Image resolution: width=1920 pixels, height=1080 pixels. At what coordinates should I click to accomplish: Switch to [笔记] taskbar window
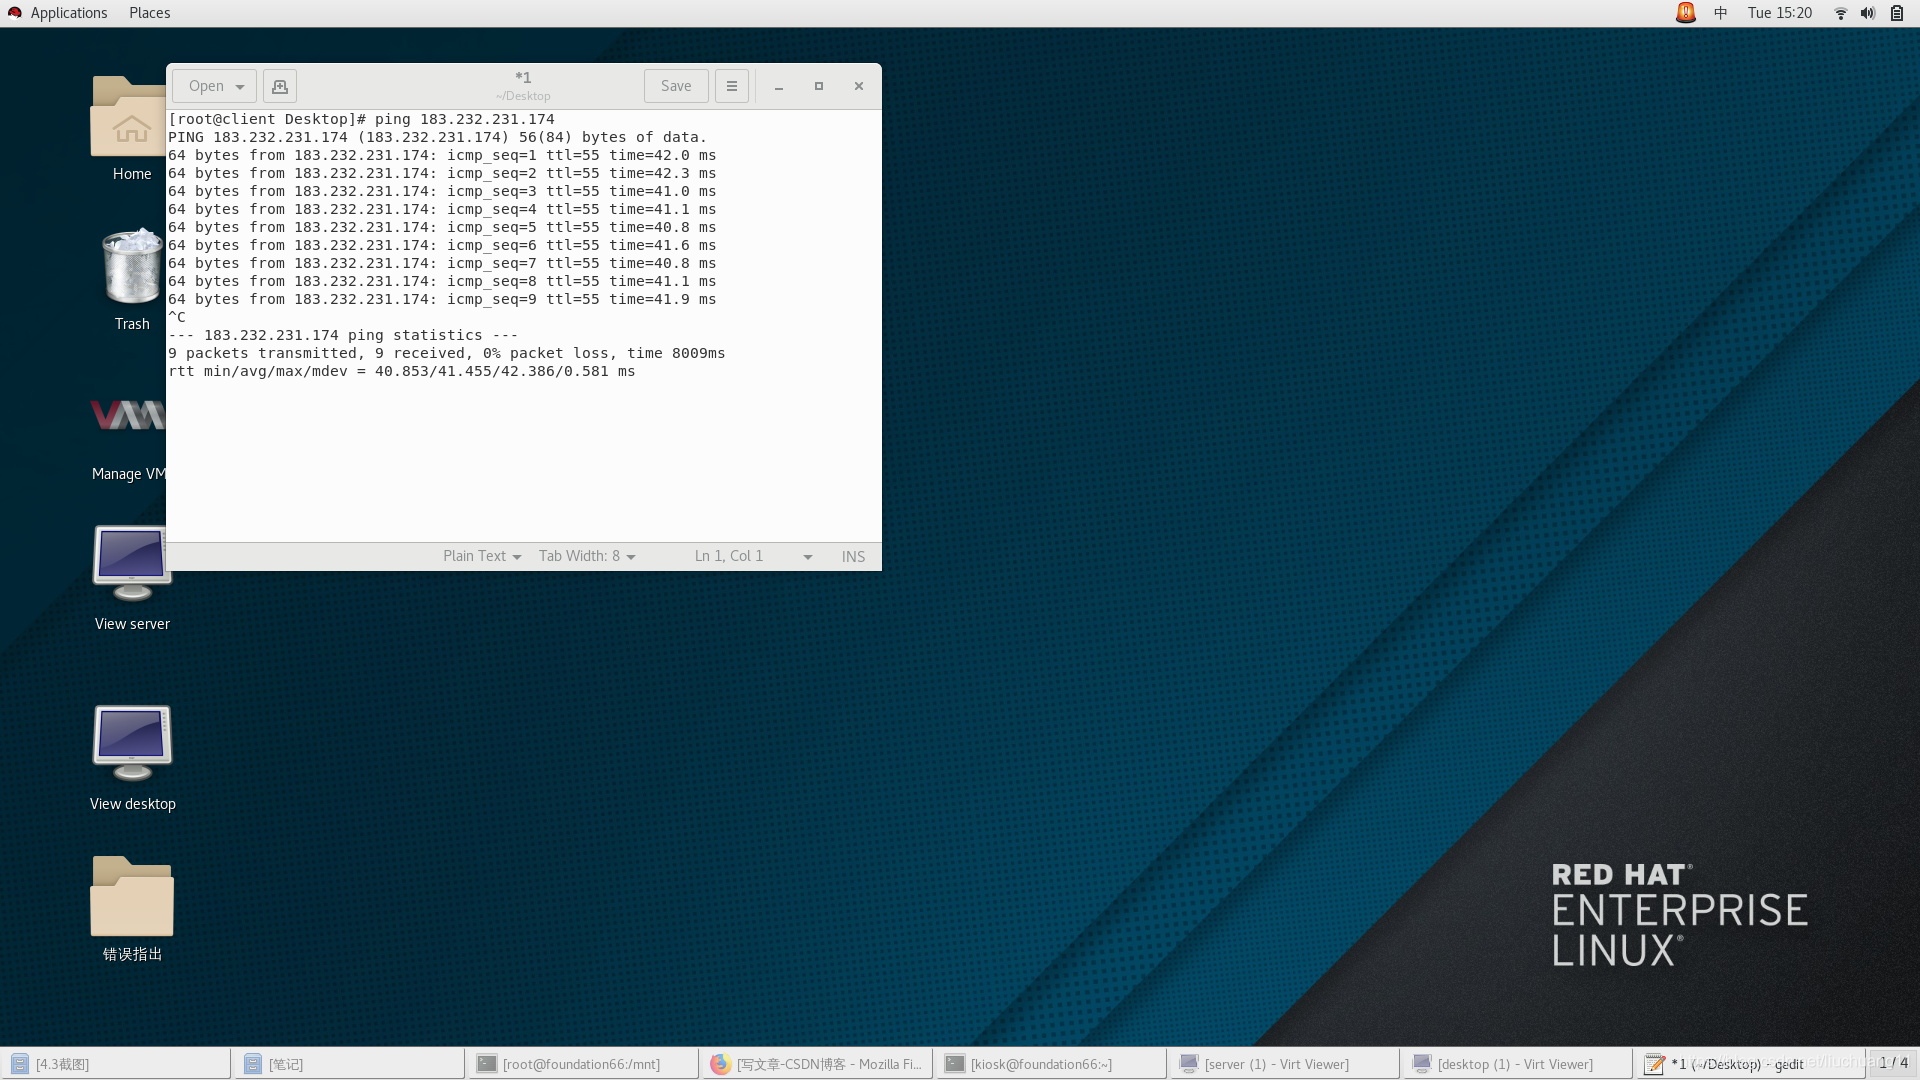pyautogui.click(x=350, y=1064)
